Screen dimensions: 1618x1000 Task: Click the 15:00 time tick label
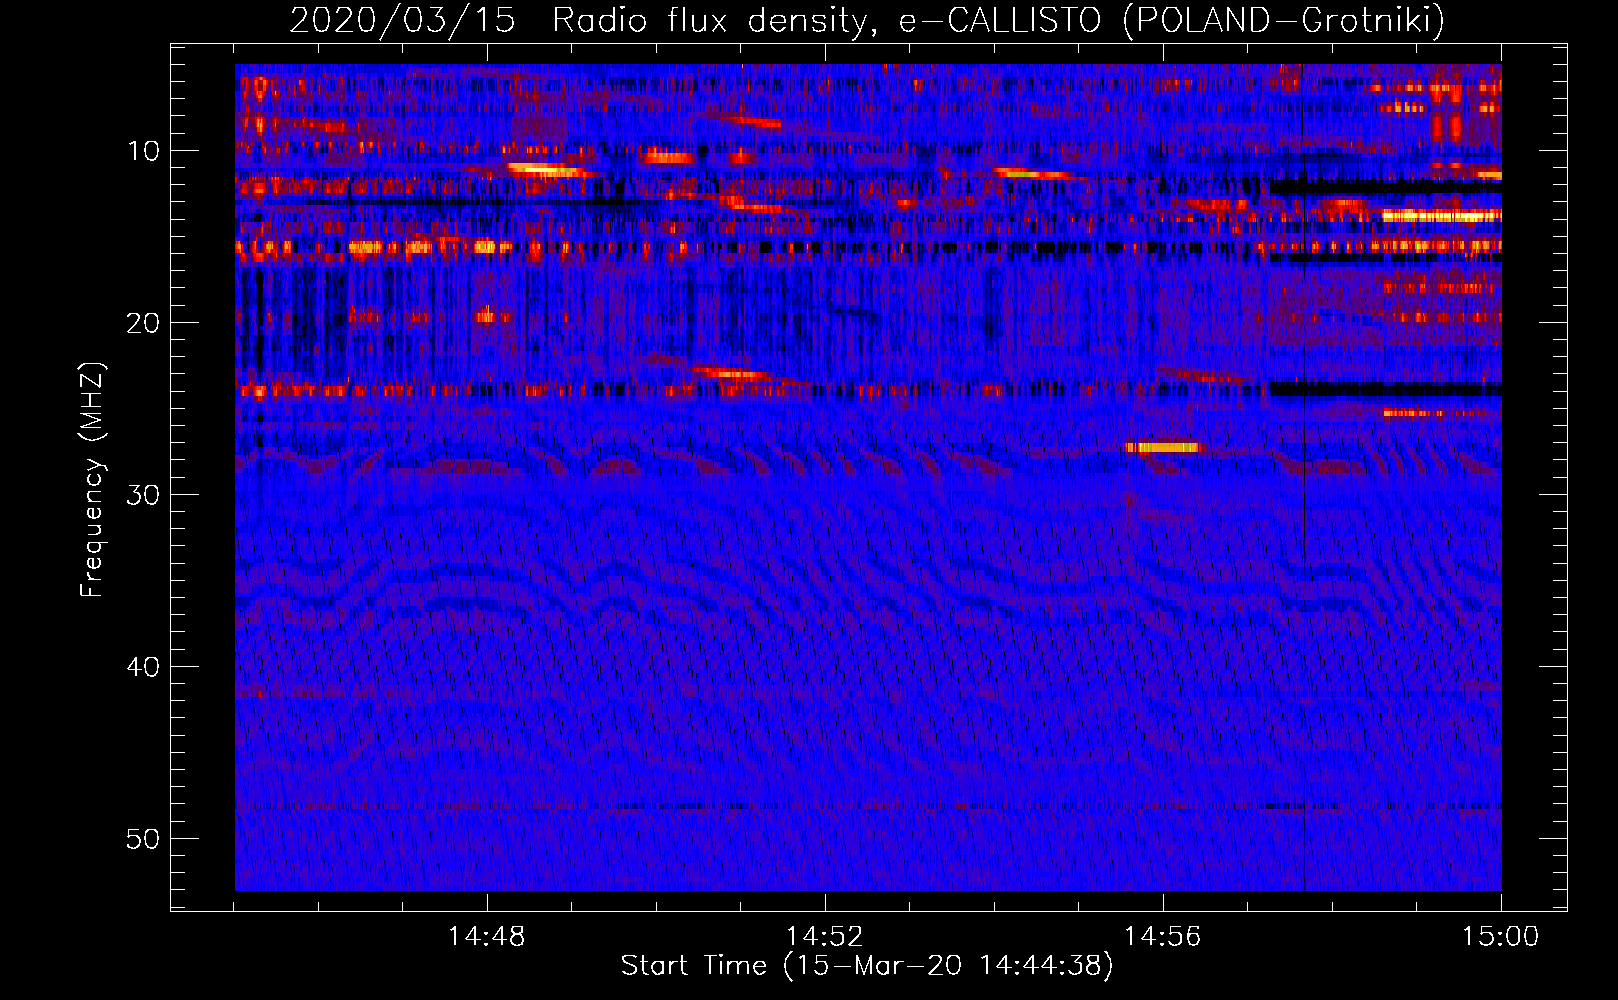(x=1500, y=937)
